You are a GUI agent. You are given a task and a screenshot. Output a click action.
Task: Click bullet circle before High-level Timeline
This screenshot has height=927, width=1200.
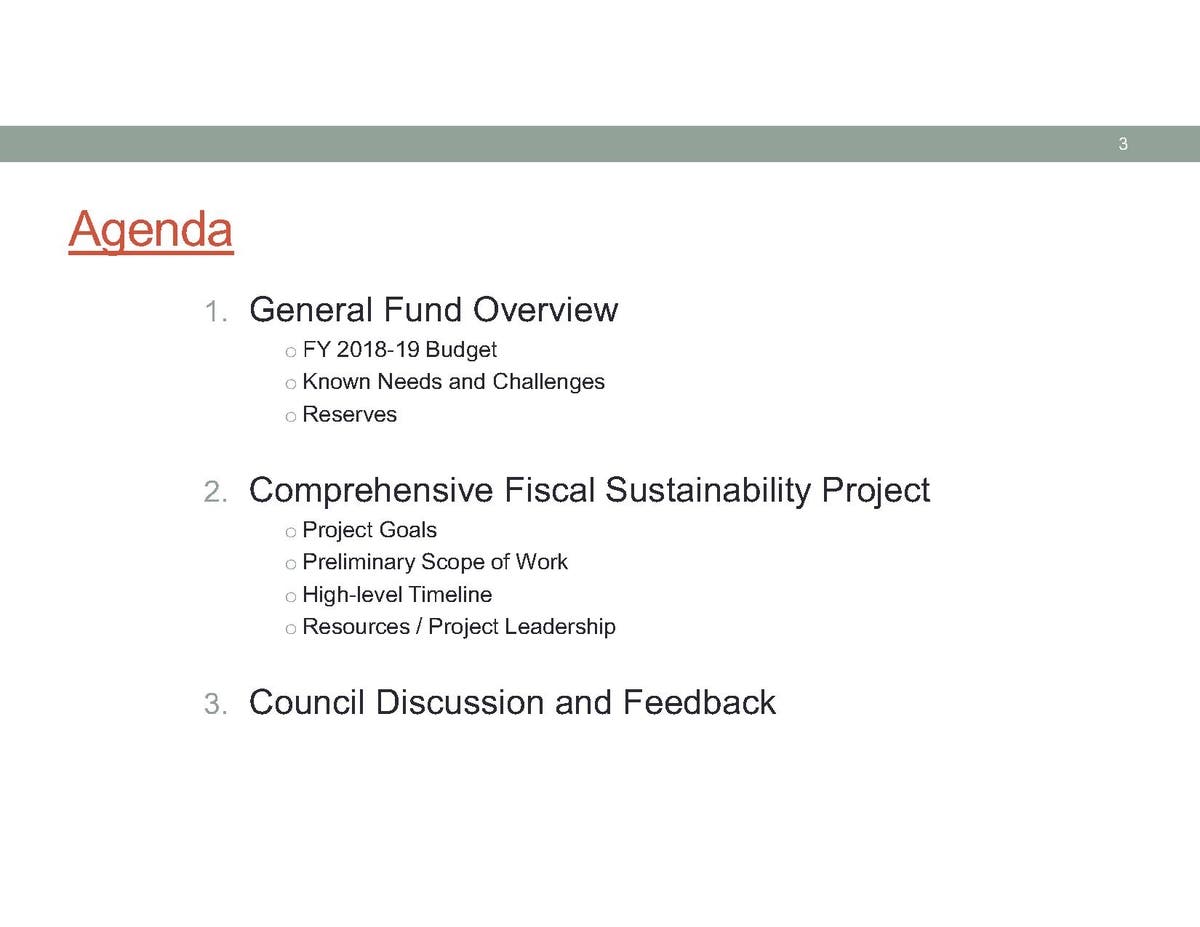coord(290,597)
